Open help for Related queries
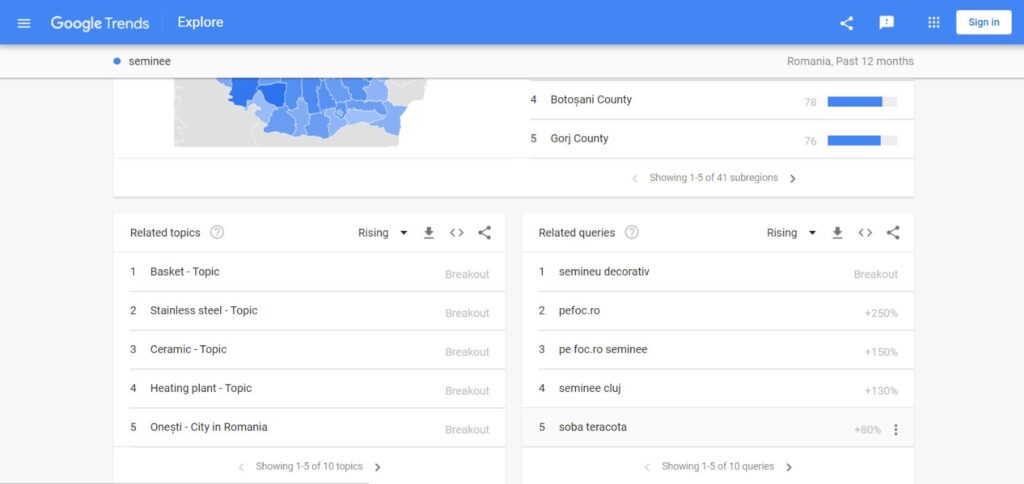The width and height of the screenshot is (1024, 484). pos(632,233)
